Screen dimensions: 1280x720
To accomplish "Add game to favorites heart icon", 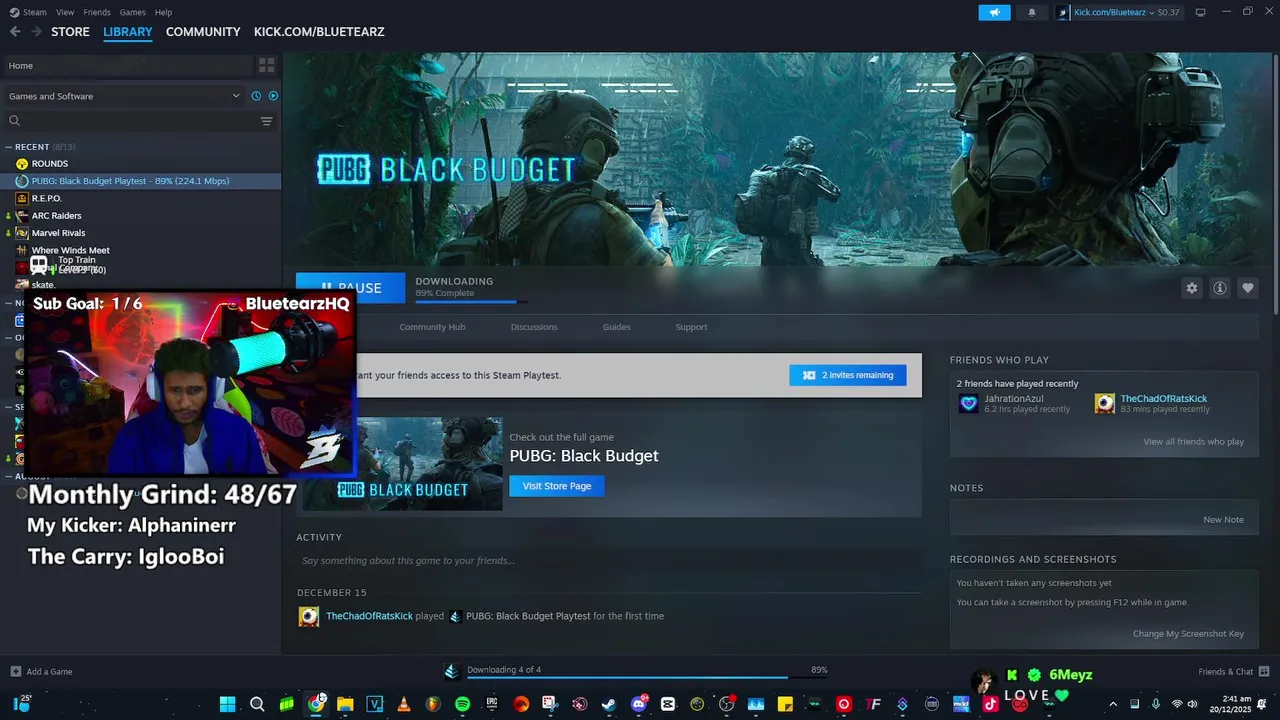I will click(1248, 288).
